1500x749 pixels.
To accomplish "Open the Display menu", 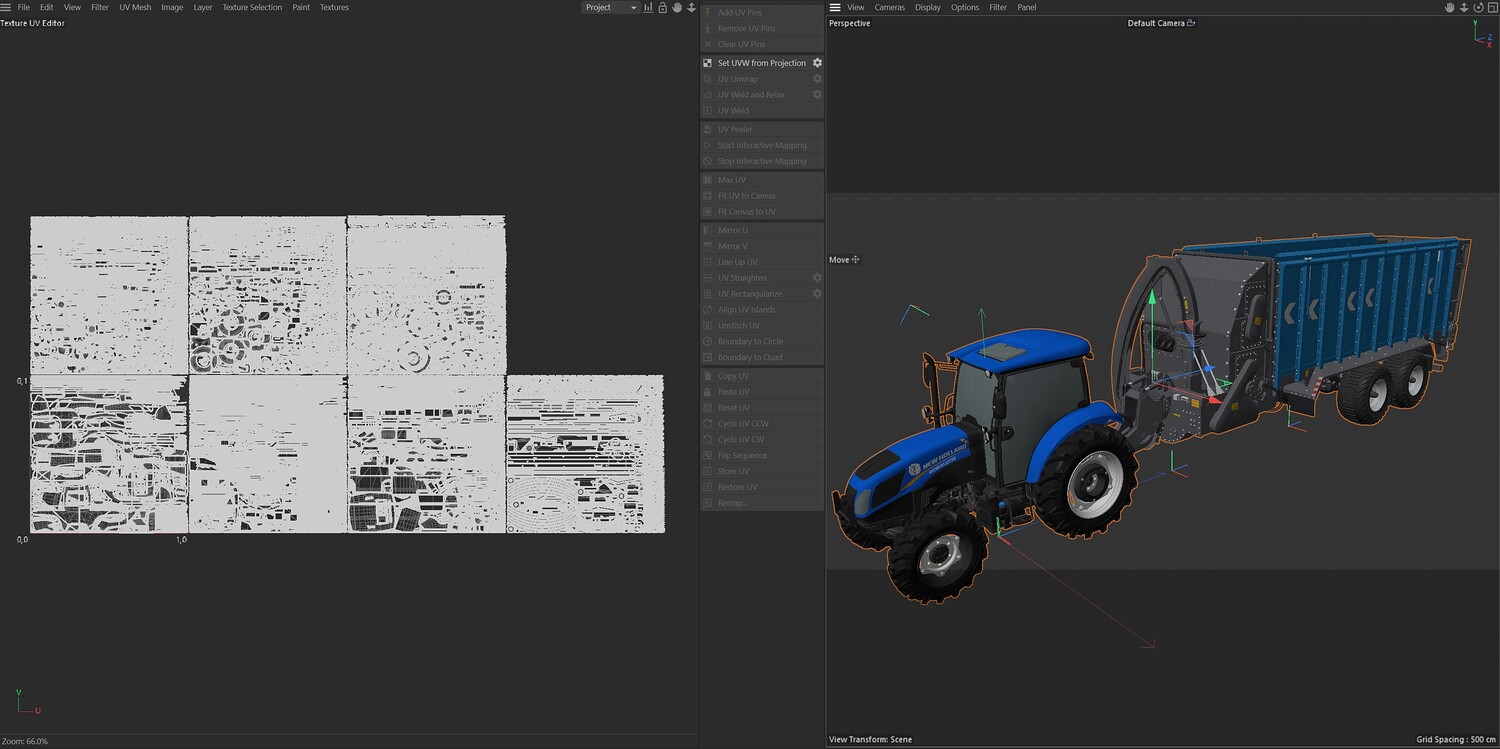I will click(928, 7).
